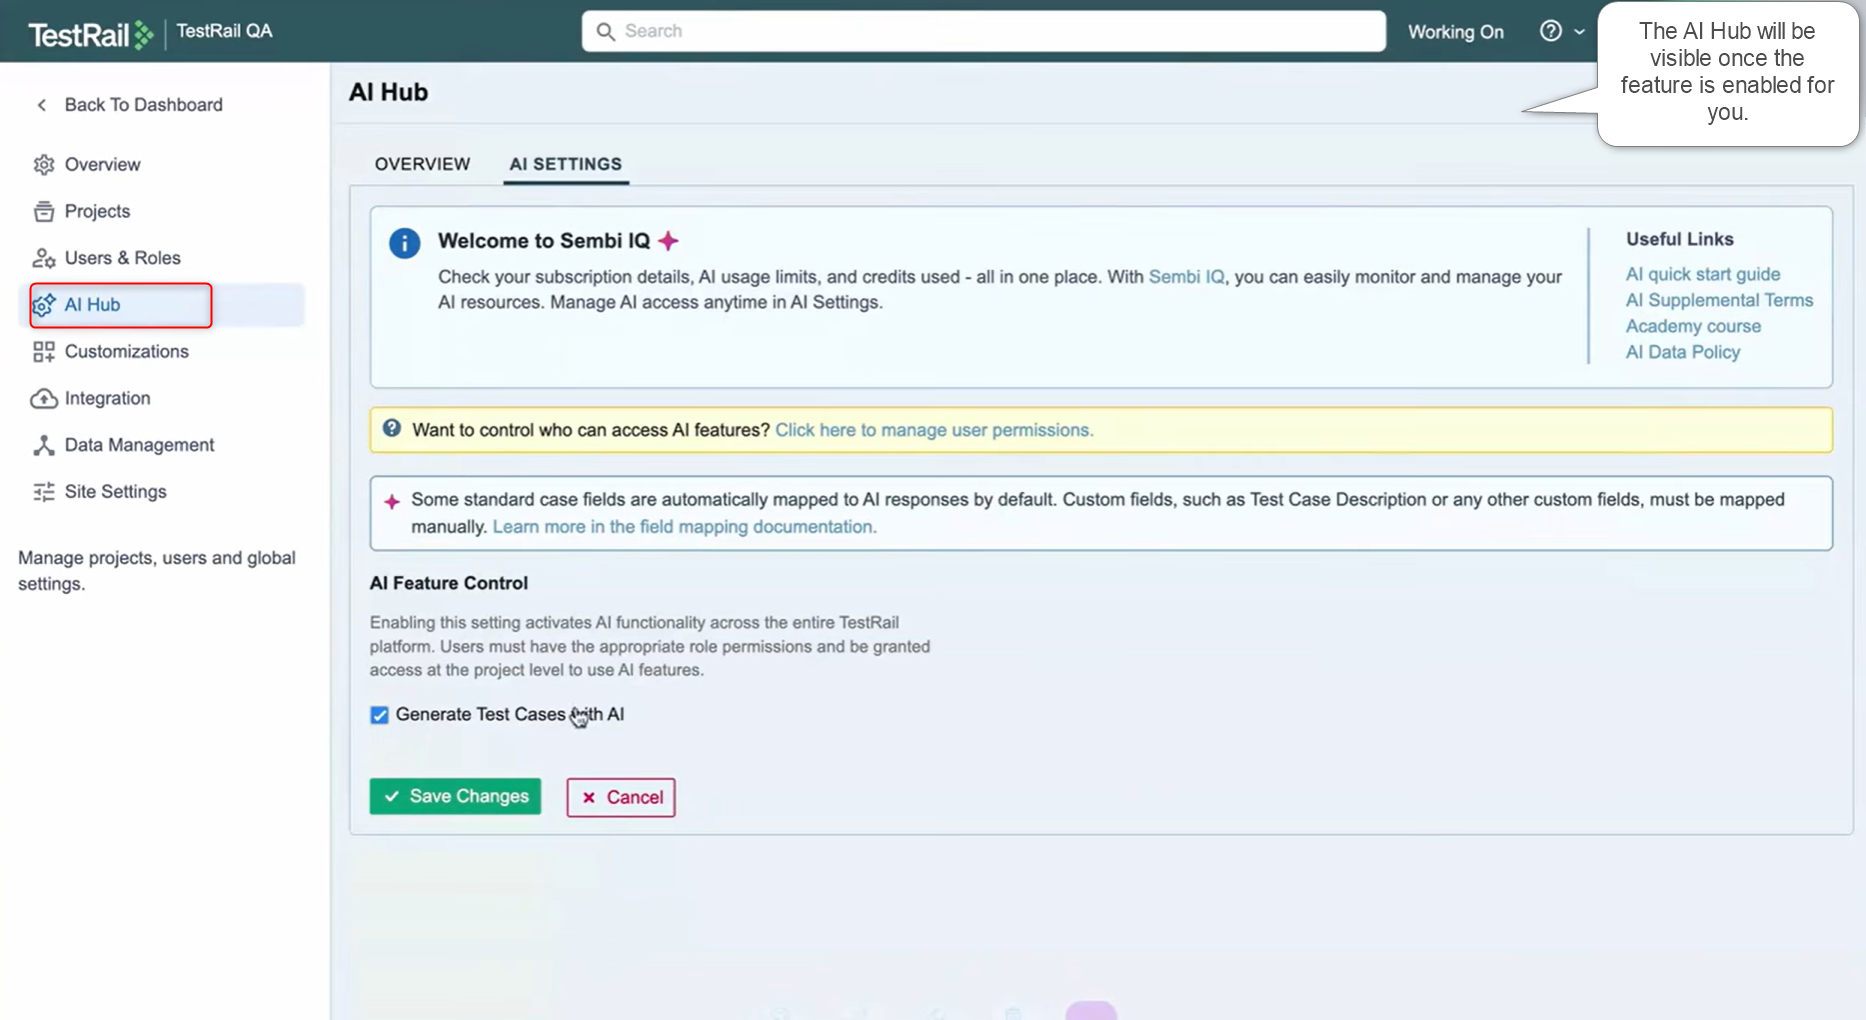Screen dimensions: 1866x1020
Task: Open Customizations via its grid icon
Action: pyautogui.click(x=44, y=352)
